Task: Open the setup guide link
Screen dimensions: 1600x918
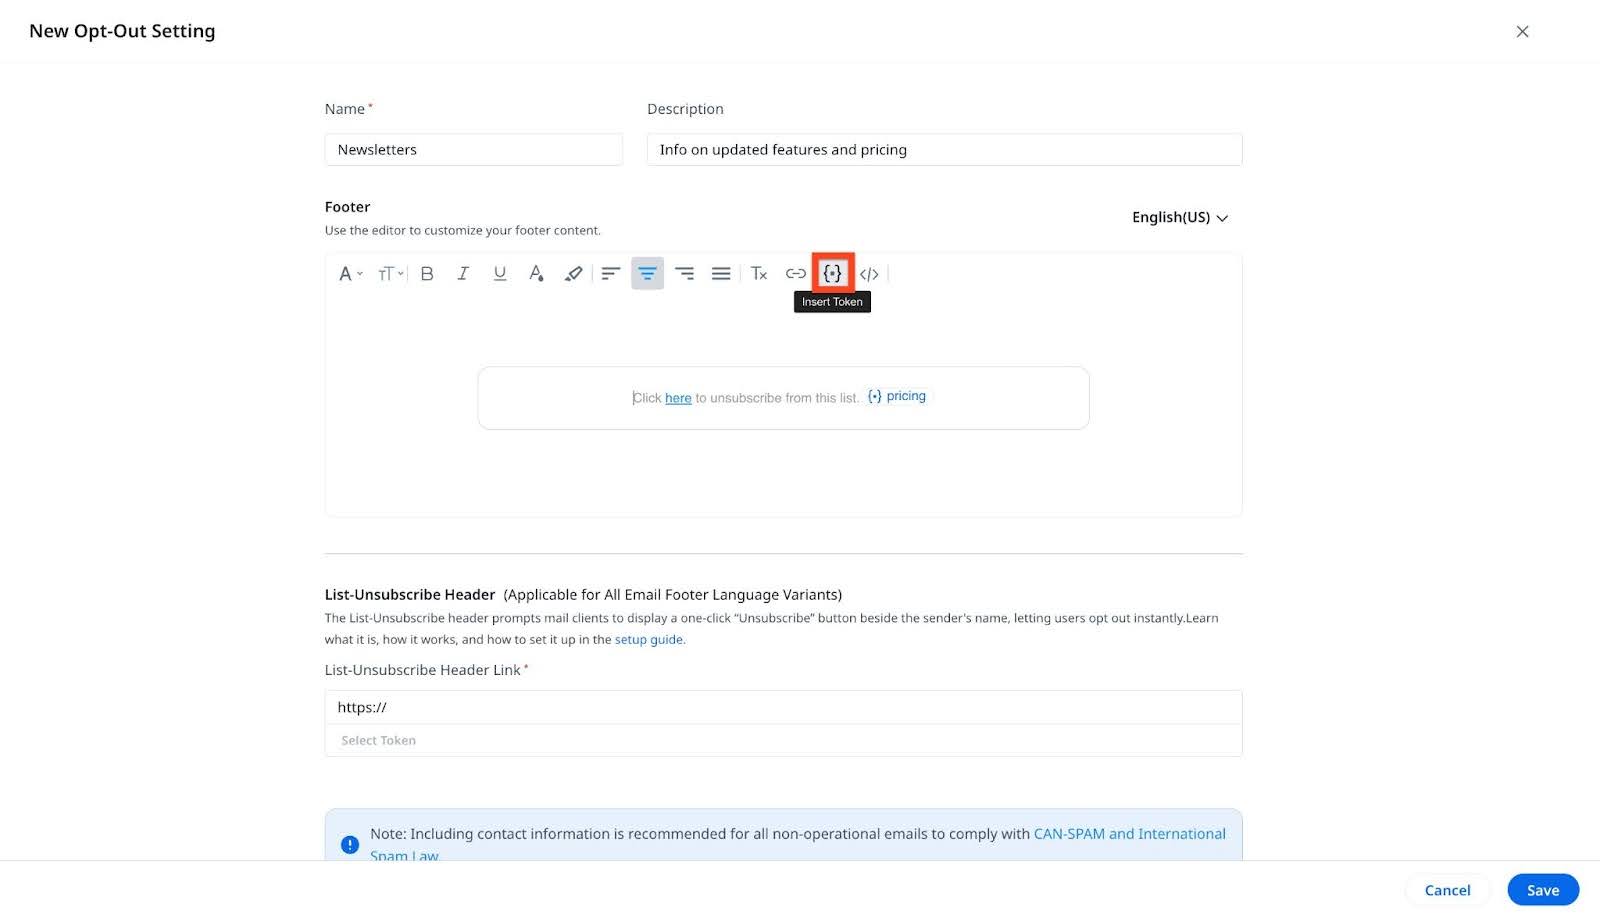Action: (649, 640)
